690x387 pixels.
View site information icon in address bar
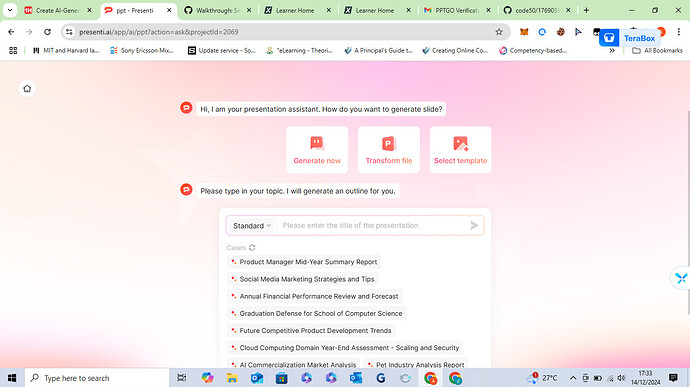pos(69,32)
